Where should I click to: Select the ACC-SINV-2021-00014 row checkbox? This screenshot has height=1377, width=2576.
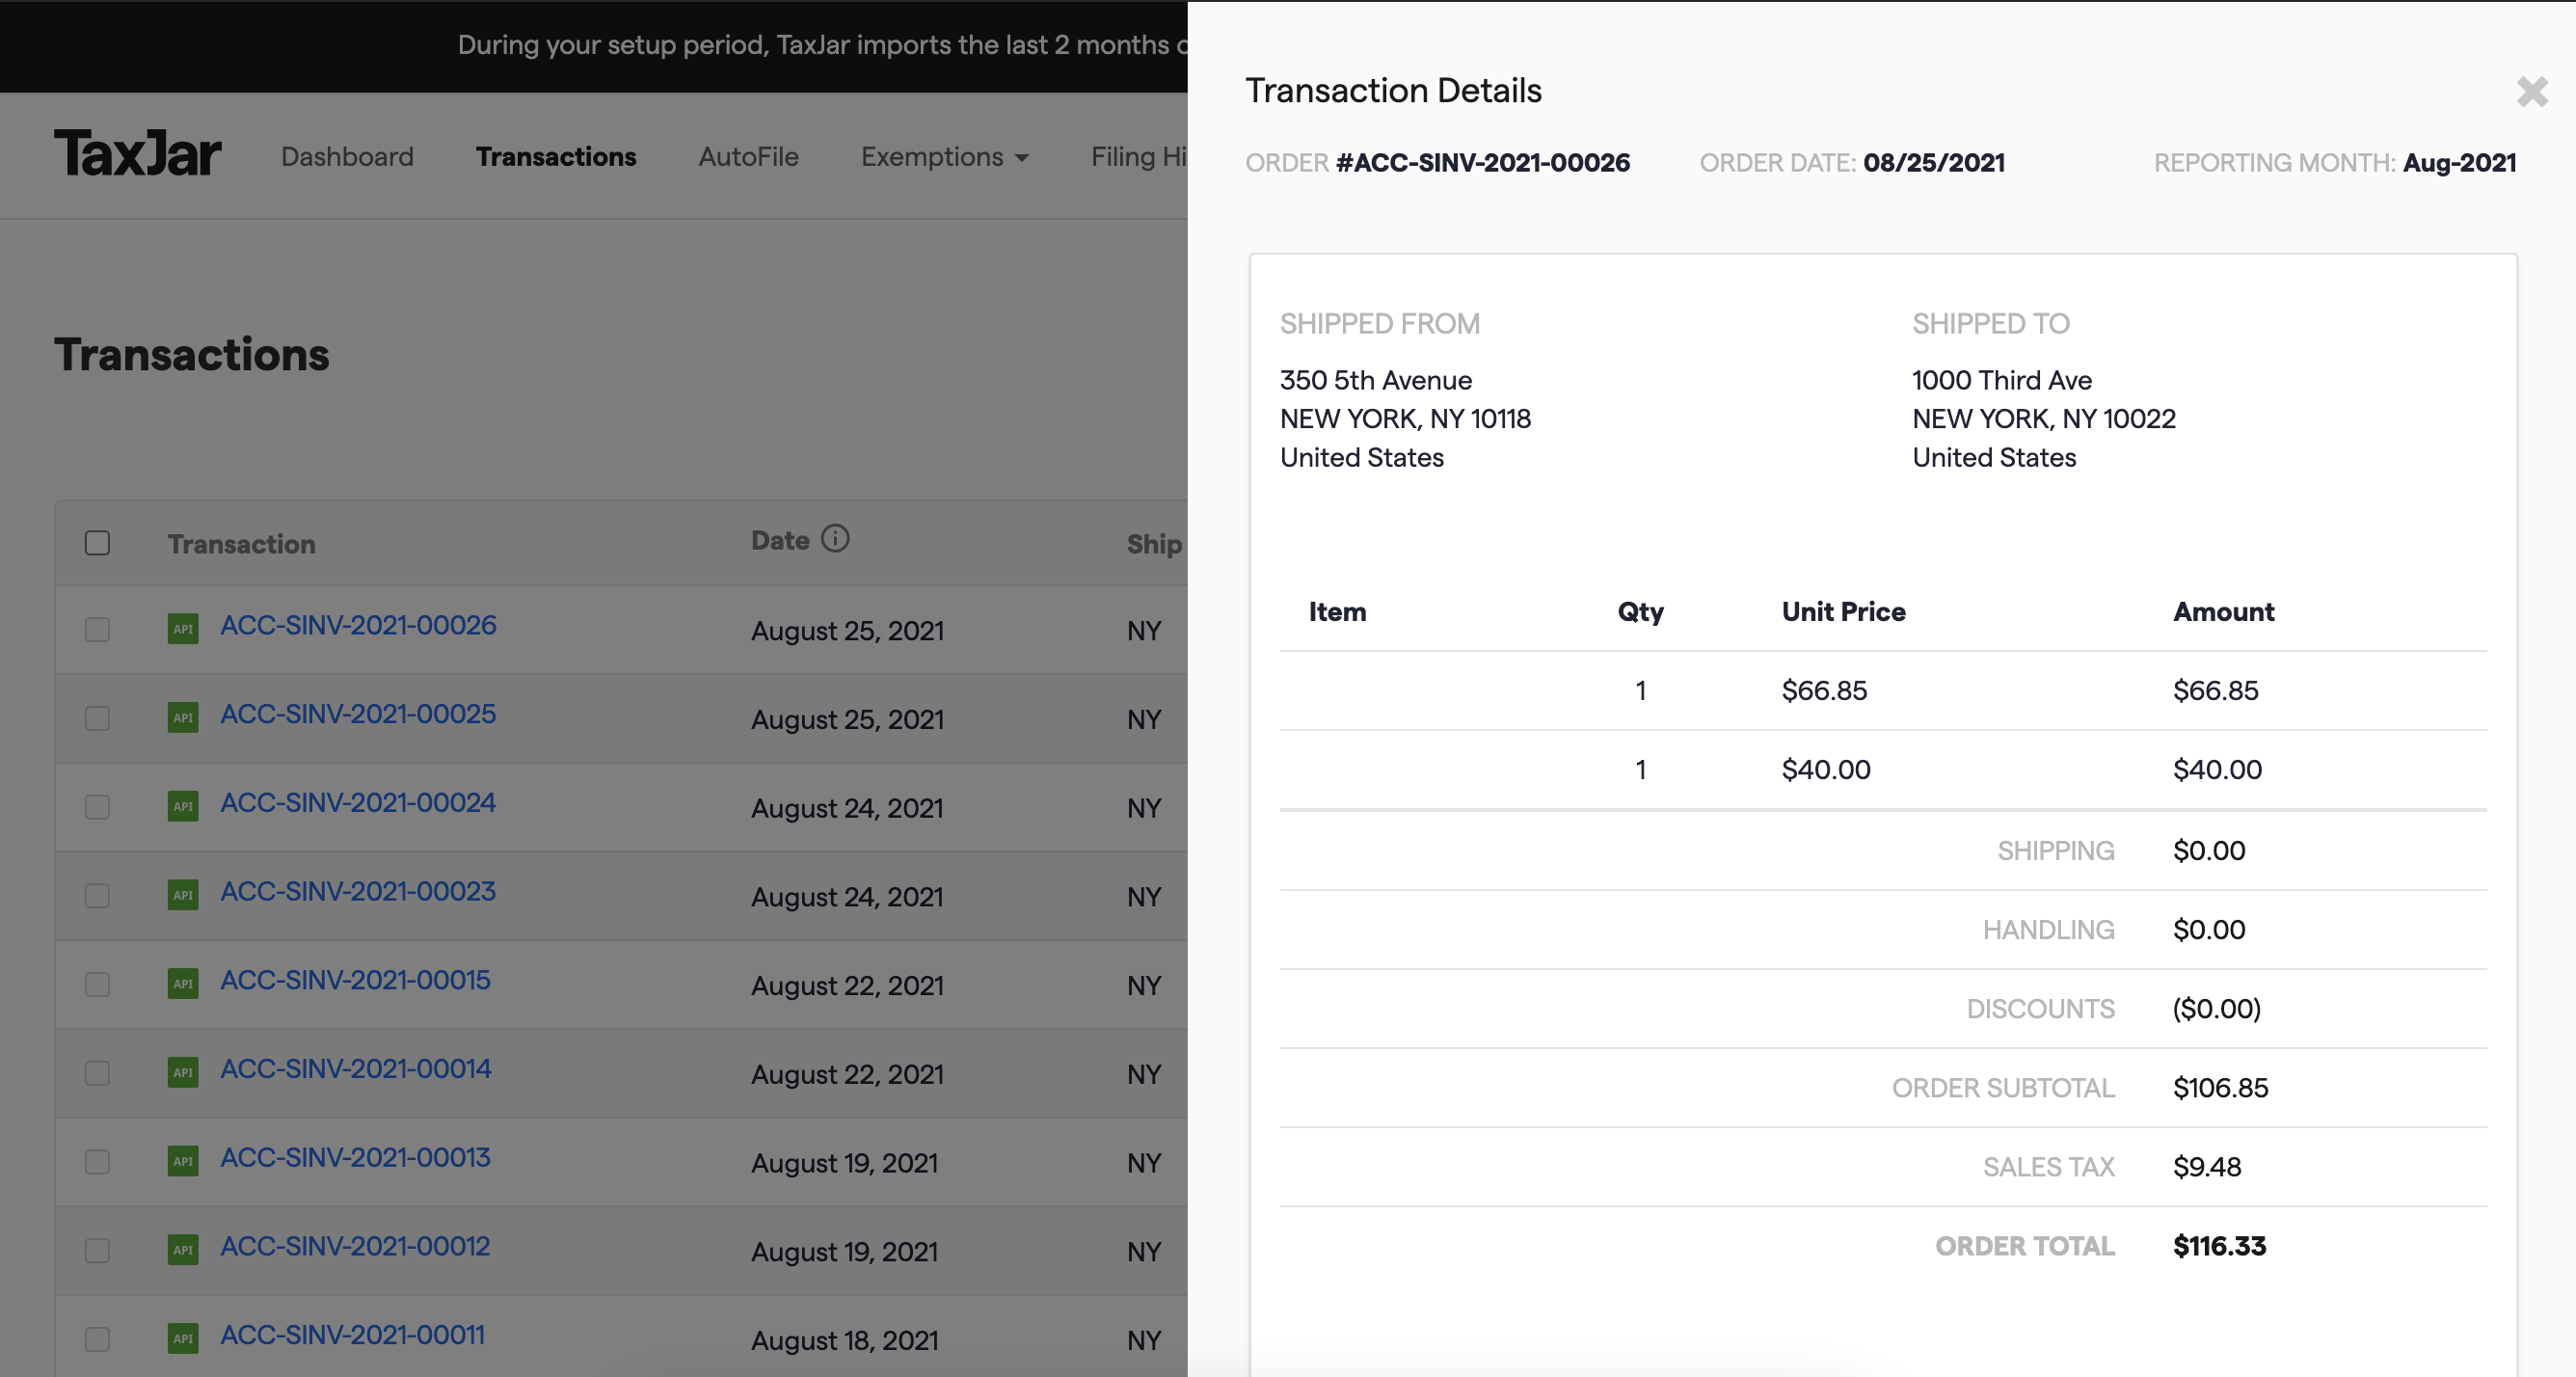(97, 1073)
